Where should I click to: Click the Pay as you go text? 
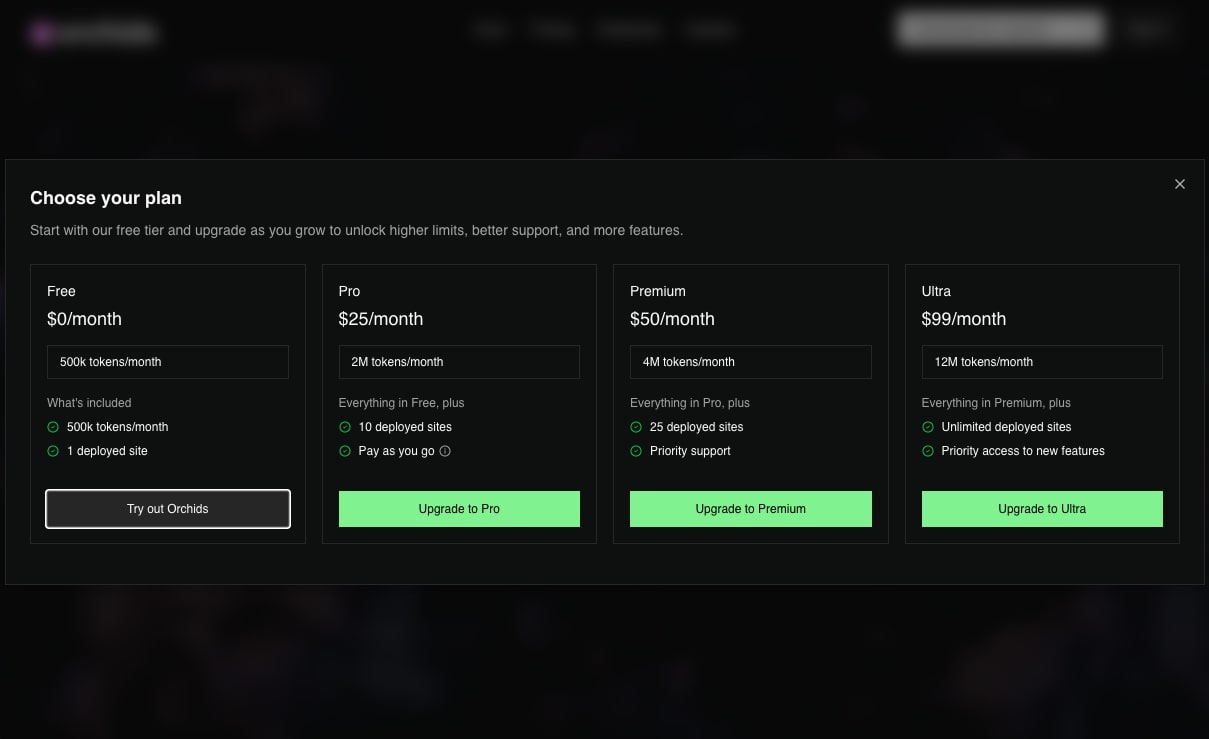point(397,451)
